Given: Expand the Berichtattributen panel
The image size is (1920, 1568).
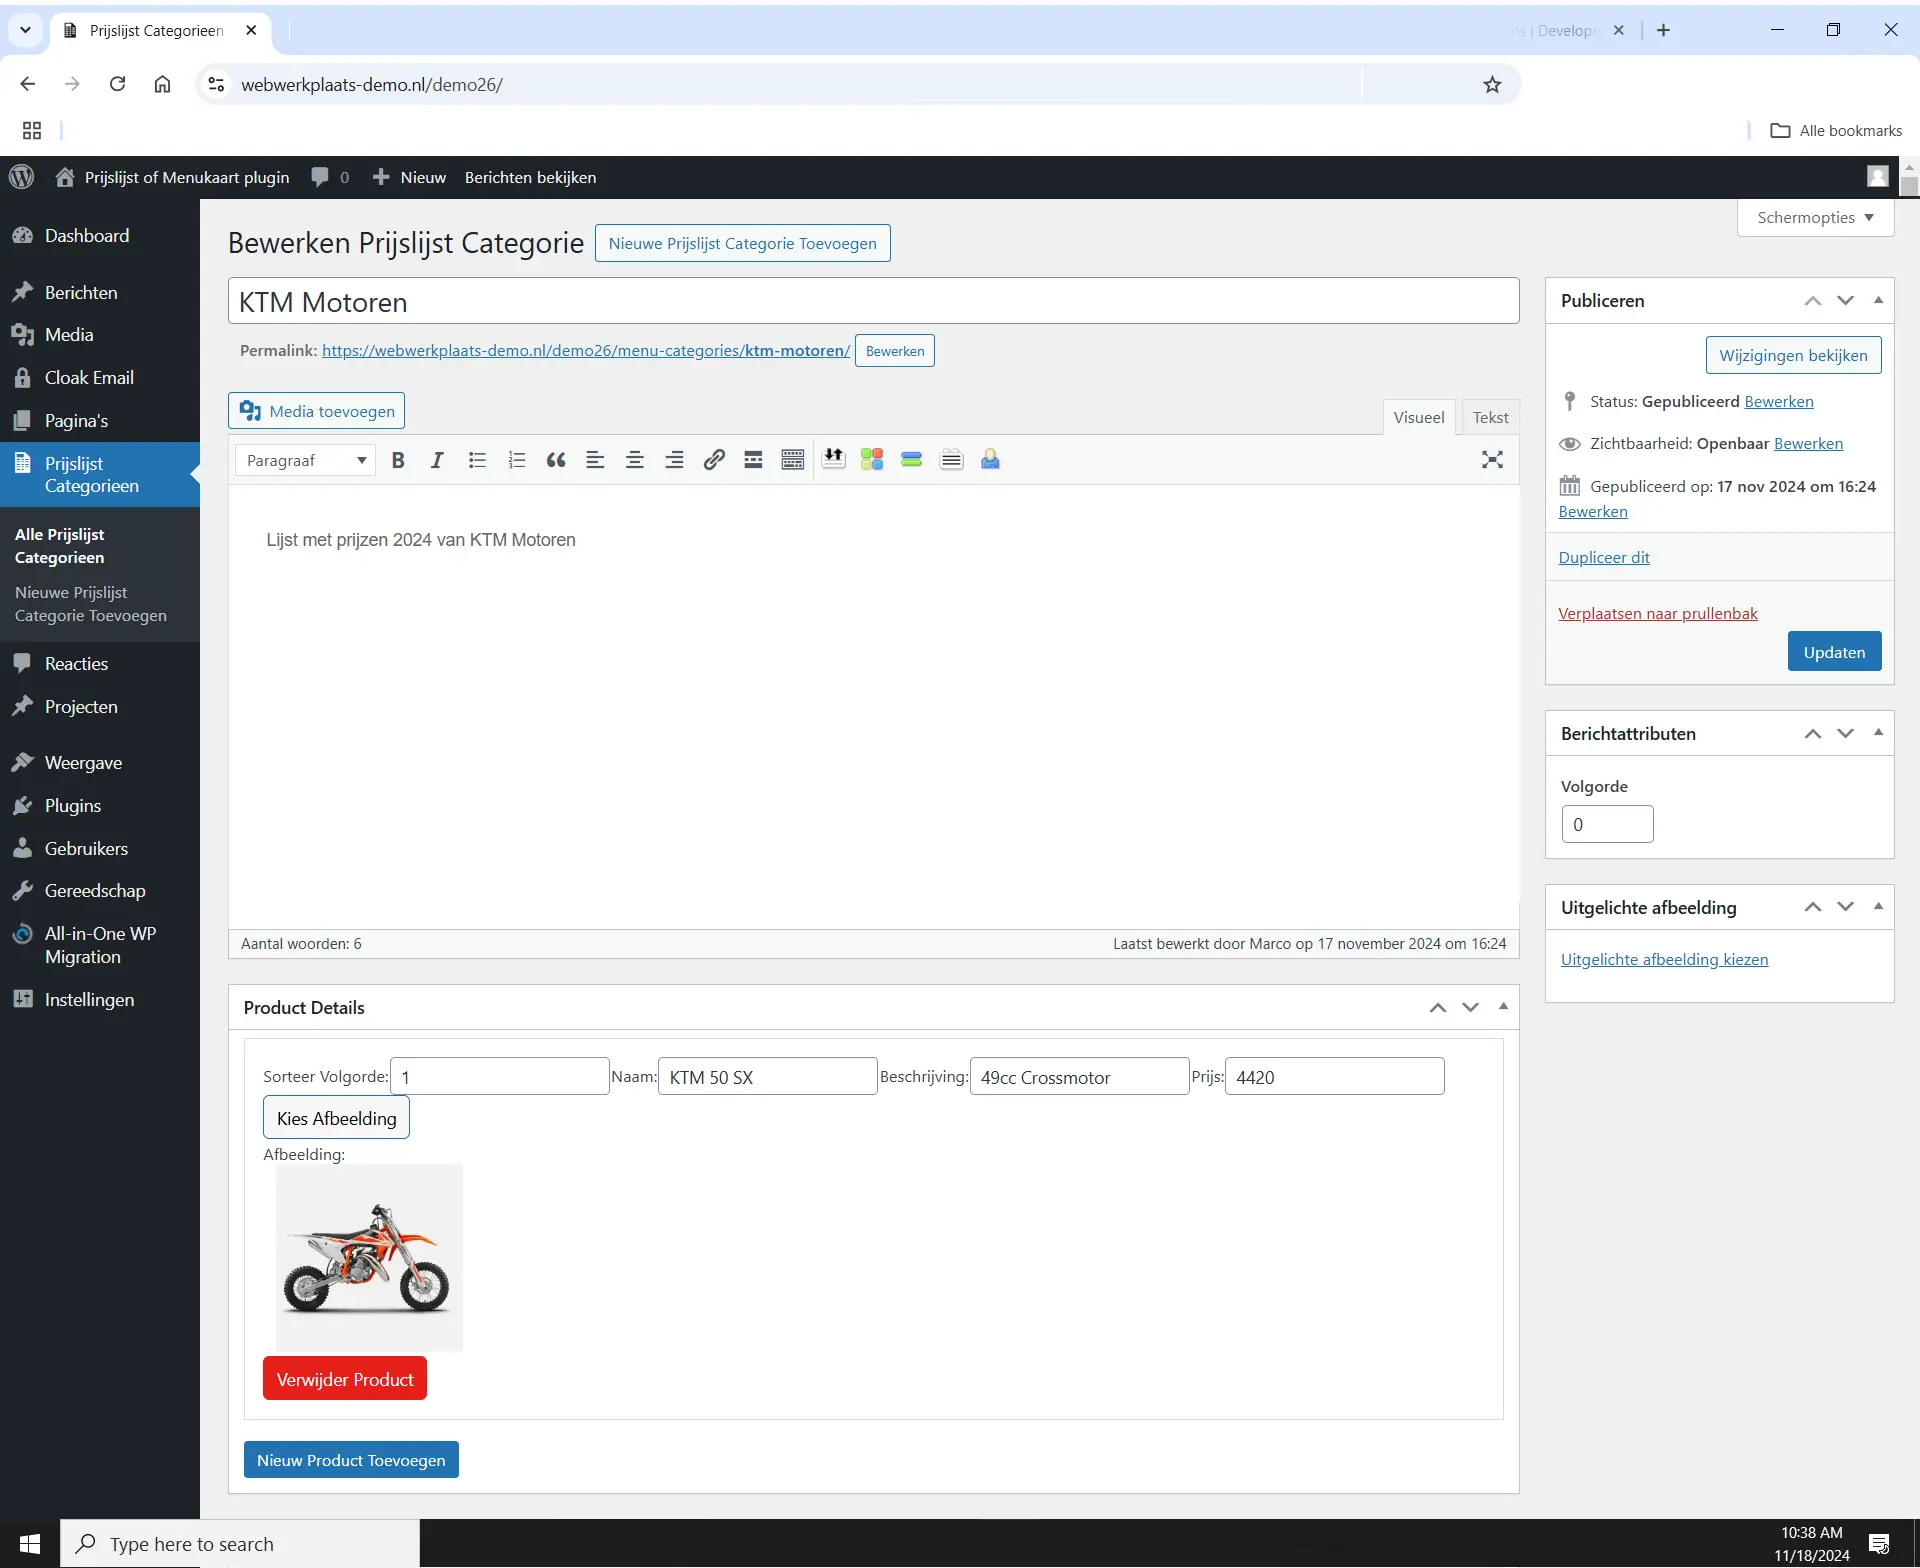Looking at the screenshot, I should (1879, 732).
